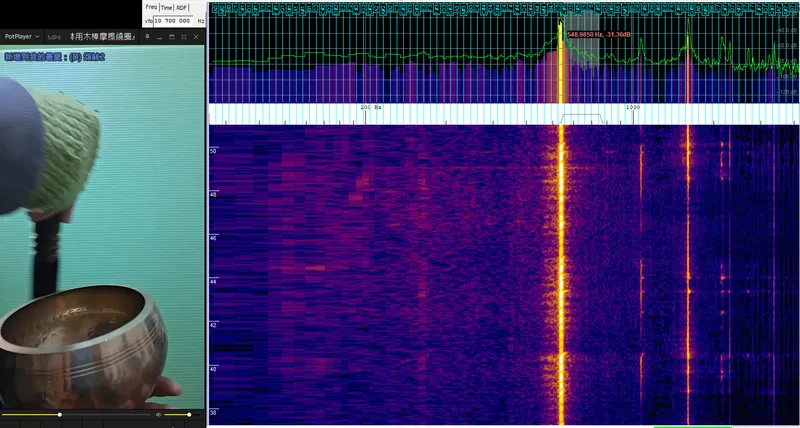
Task: Pin PotPlayer window always on top
Action: click(x=147, y=37)
